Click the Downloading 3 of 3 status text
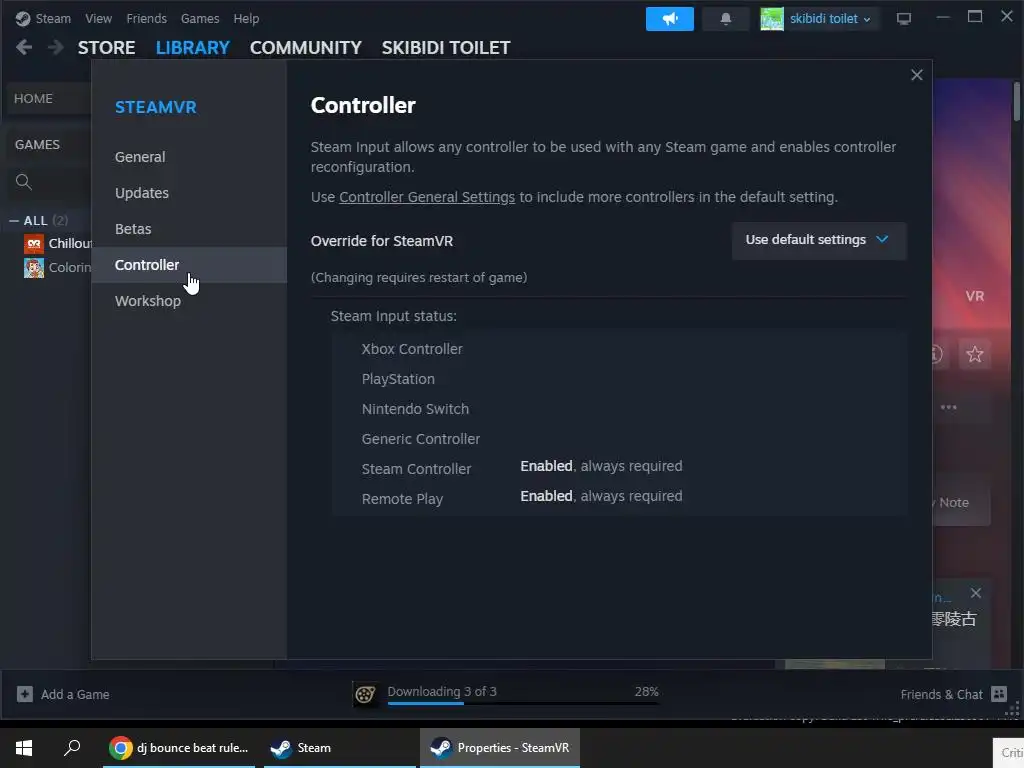The image size is (1024, 768). [x=441, y=691]
